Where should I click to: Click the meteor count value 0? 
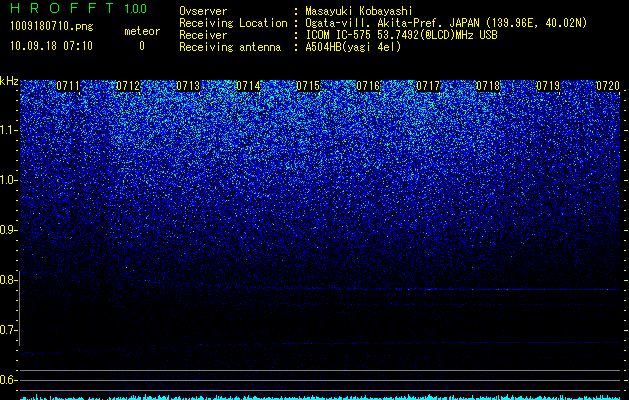[142, 46]
